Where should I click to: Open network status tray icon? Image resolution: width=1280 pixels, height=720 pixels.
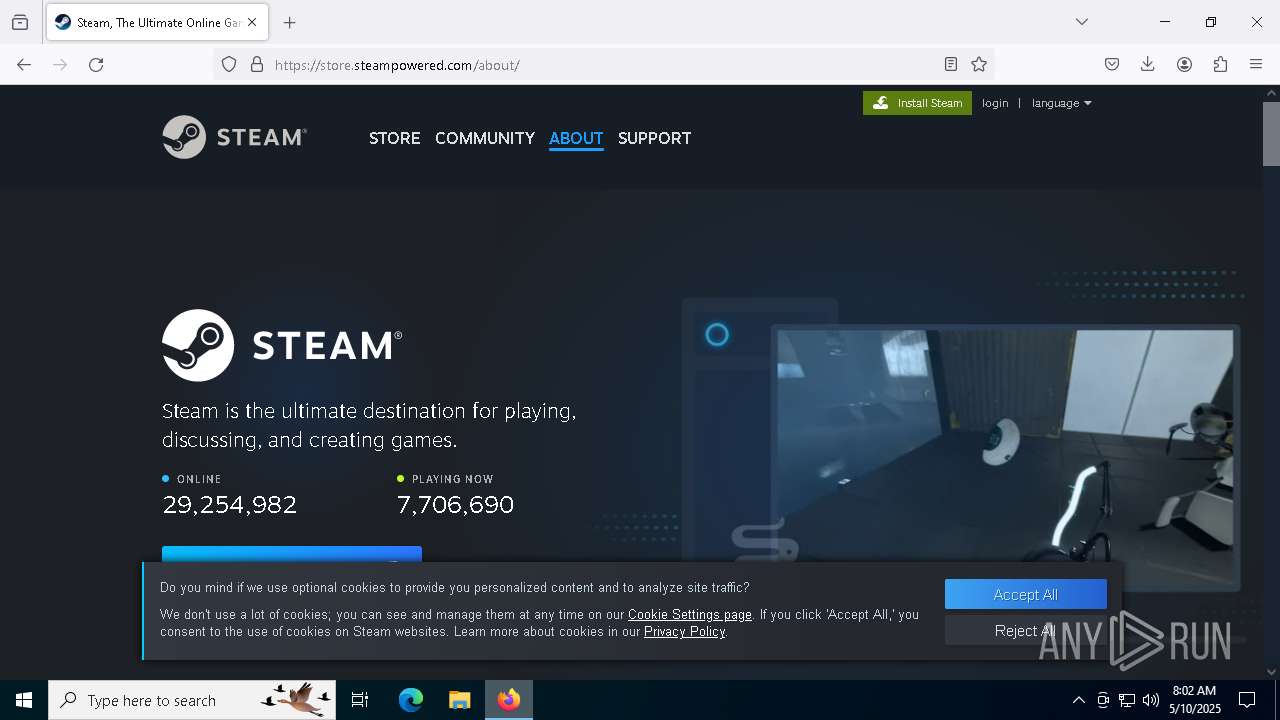point(1127,700)
